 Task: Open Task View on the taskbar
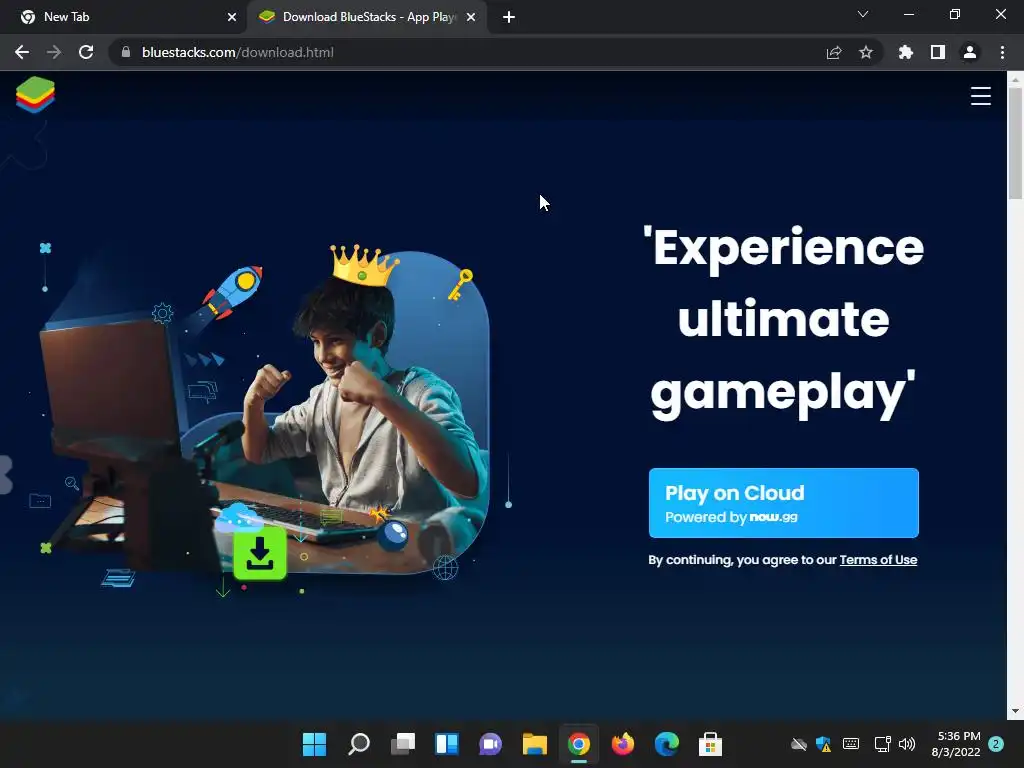(403, 744)
